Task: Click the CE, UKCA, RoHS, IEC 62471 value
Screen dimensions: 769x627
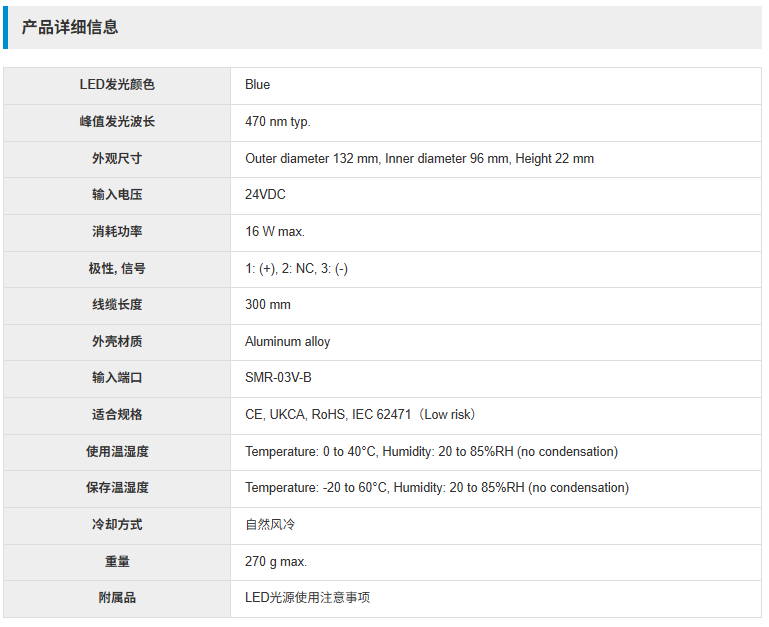Action: tap(360, 415)
